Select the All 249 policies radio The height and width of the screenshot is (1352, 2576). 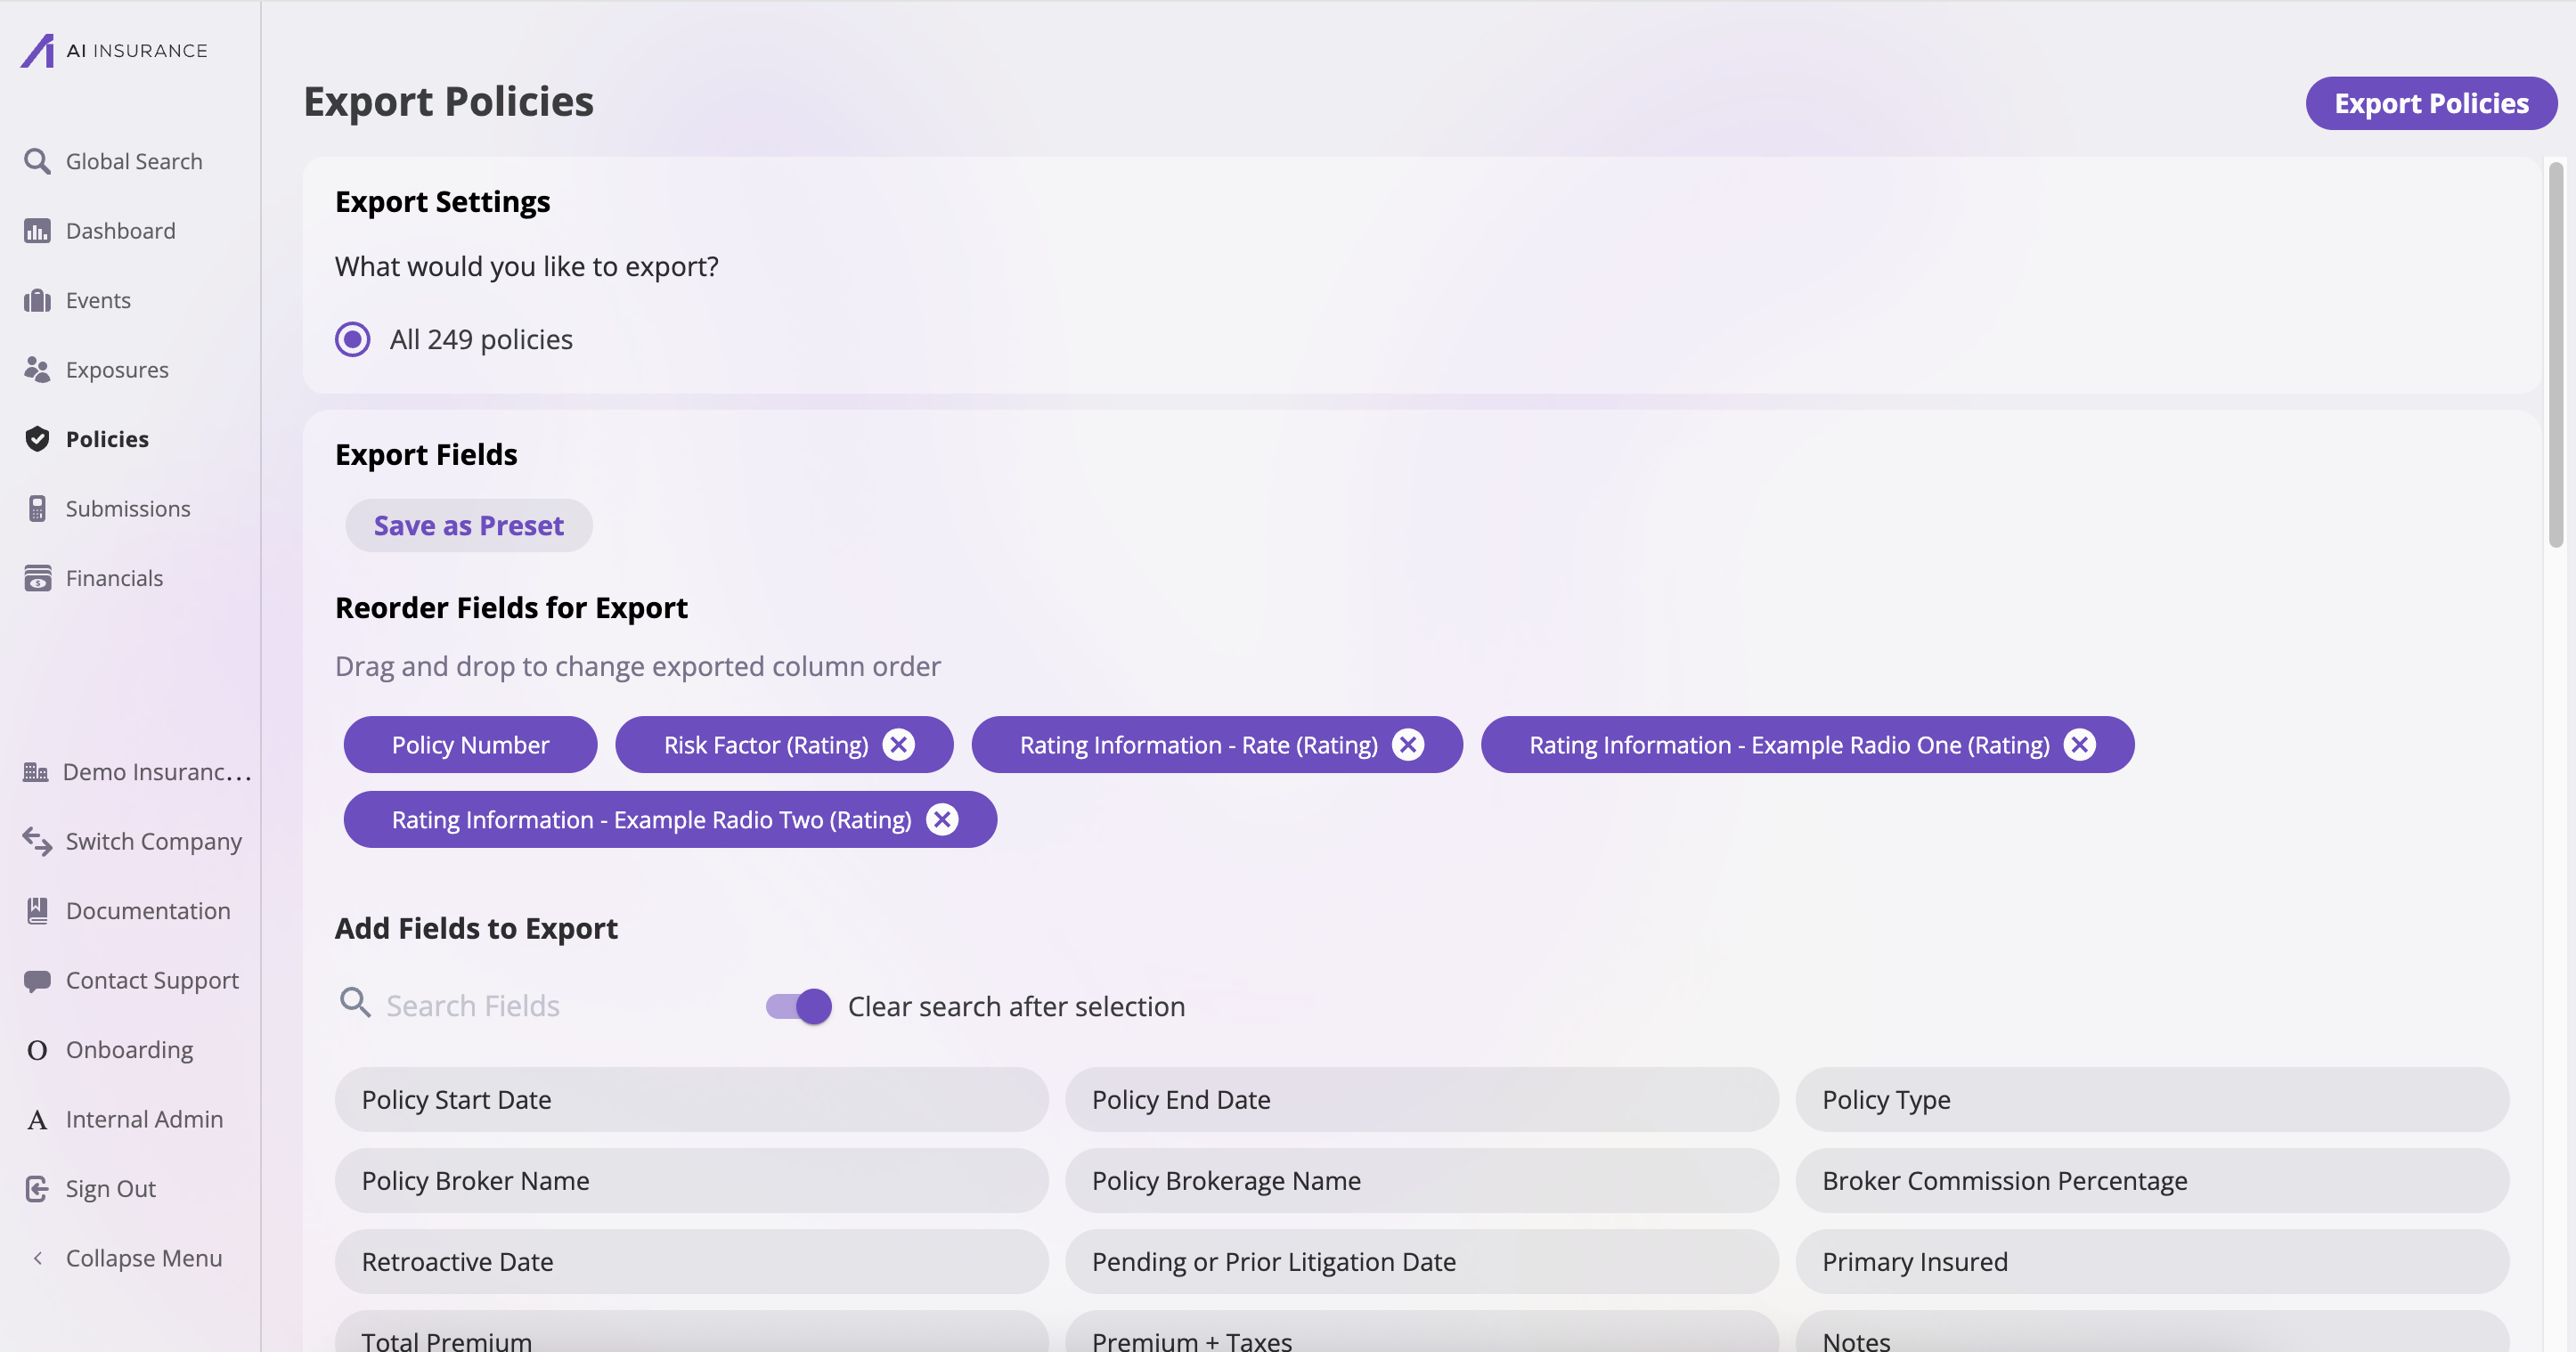click(x=352, y=340)
